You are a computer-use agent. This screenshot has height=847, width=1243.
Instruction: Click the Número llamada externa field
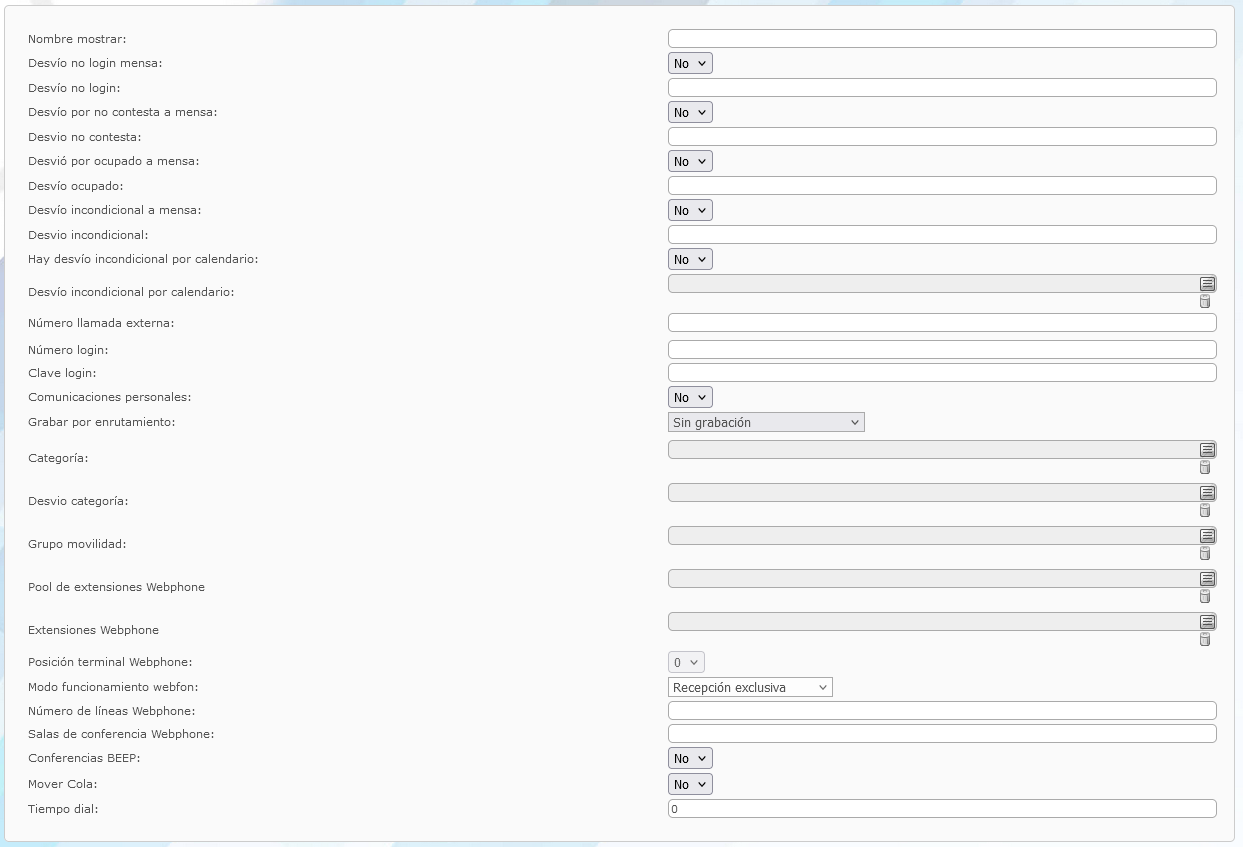(x=942, y=323)
